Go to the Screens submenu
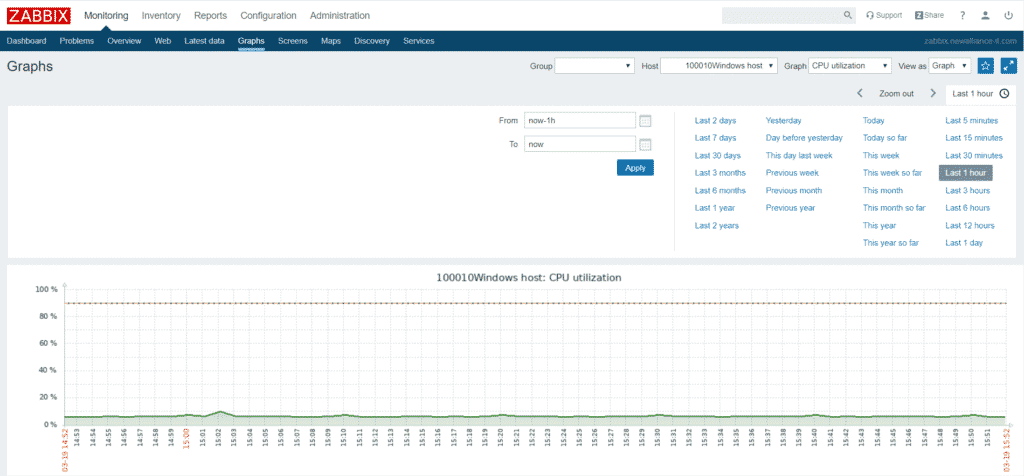 pos(293,40)
